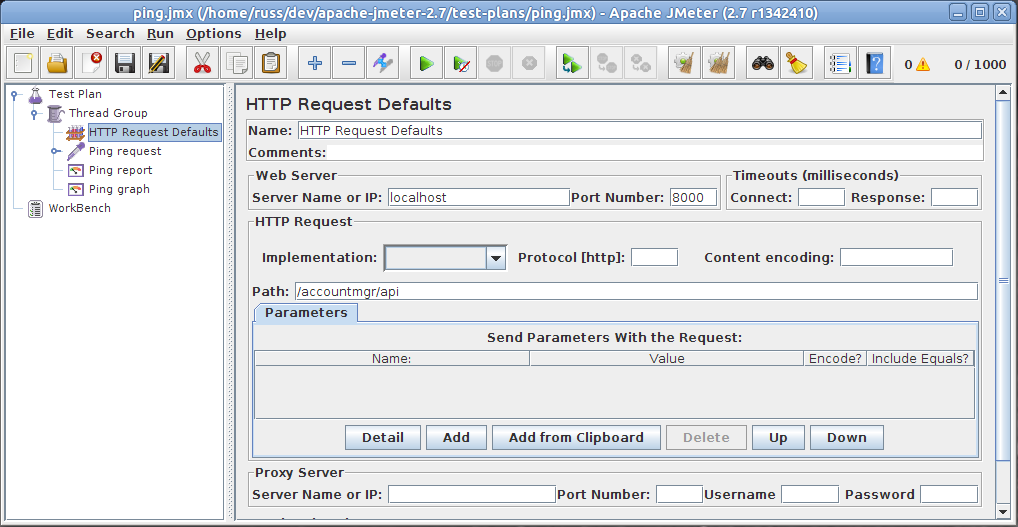This screenshot has width=1018, height=527.
Task: Expand the Ping request tree node
Action: click(x=55, y=151)
